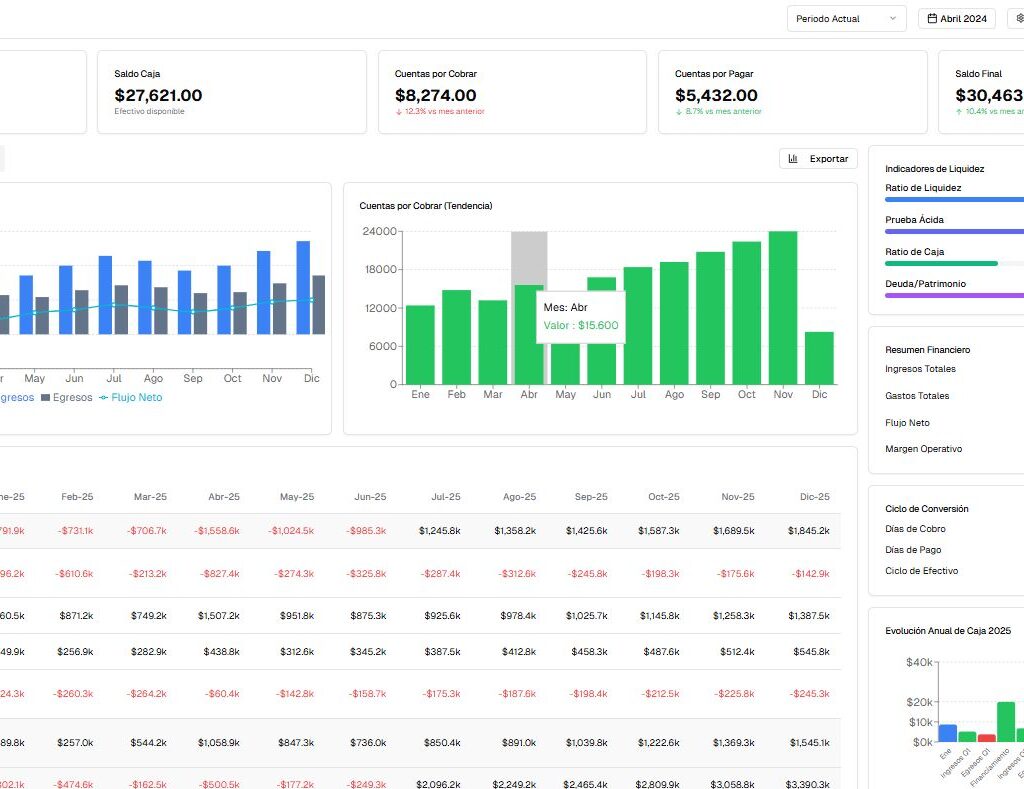The height and width of the screenshot is (789, 1024).
Task: Click the Sep bar in Cuentas por Cobrar chart
Action: tap(710, 318)
